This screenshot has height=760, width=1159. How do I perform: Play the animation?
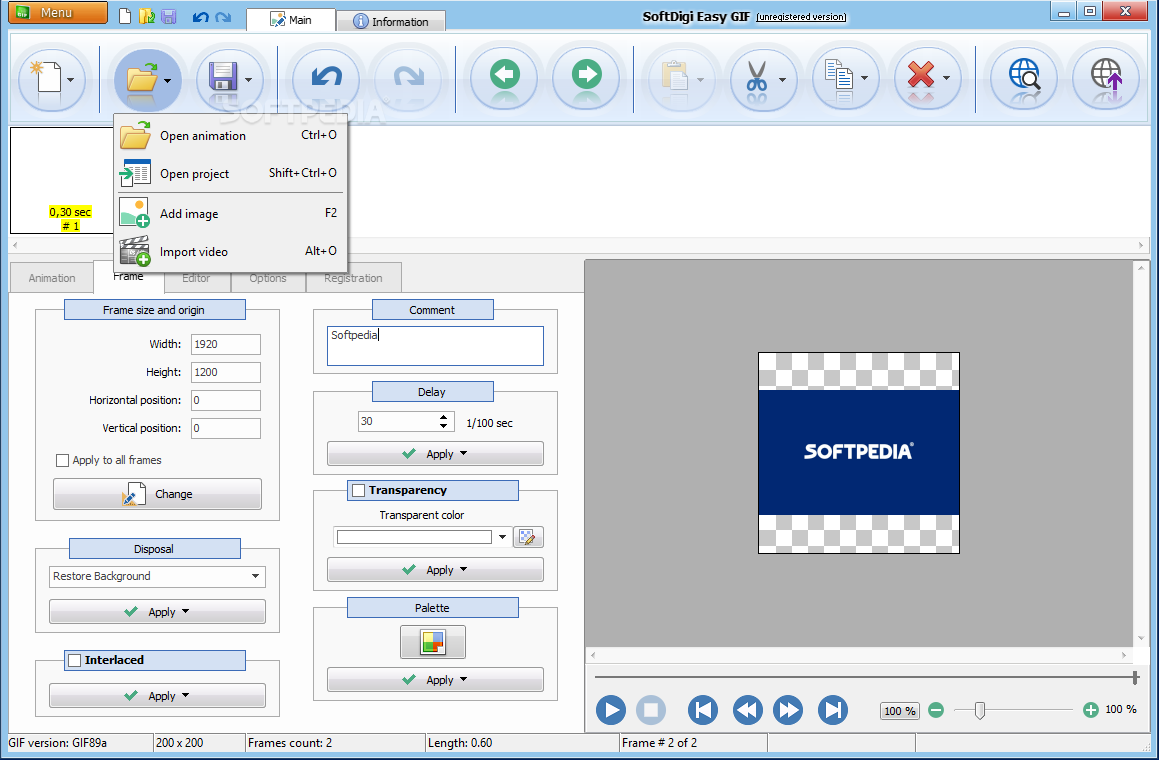click(x=611, y=710)
